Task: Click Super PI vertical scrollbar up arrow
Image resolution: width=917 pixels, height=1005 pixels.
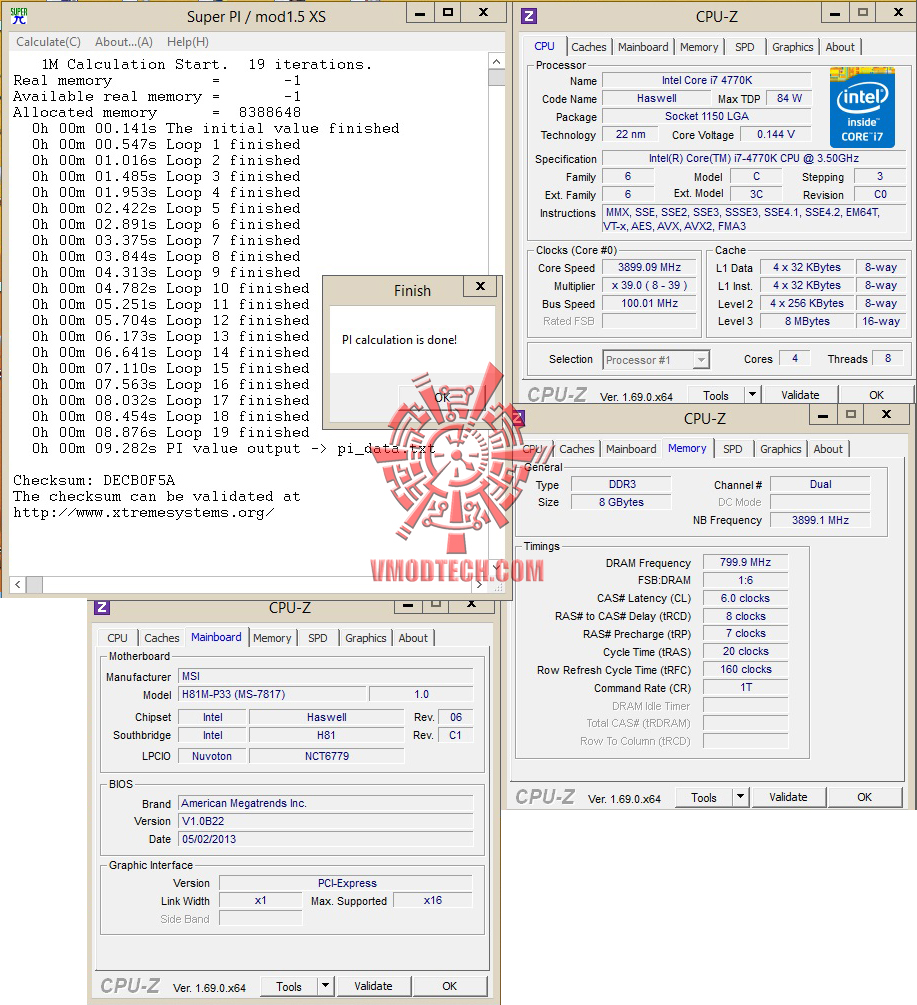Action: [x=497, y=61]
